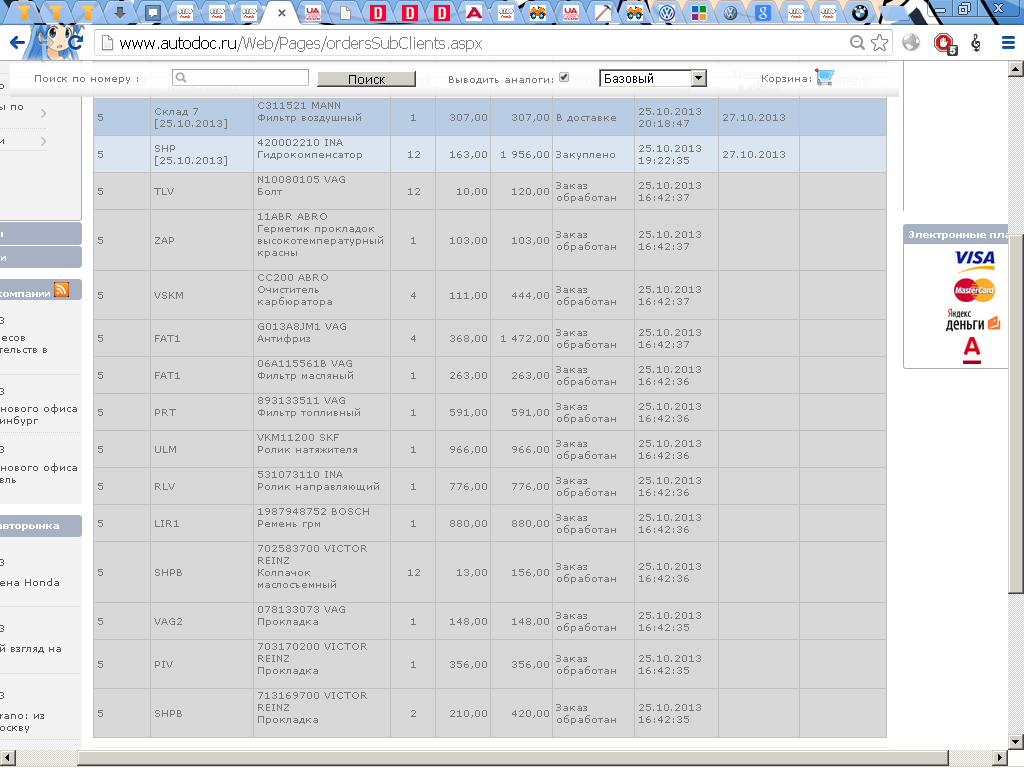Click the red adblock extension icon
The image size is (1024, 768).
942,43
